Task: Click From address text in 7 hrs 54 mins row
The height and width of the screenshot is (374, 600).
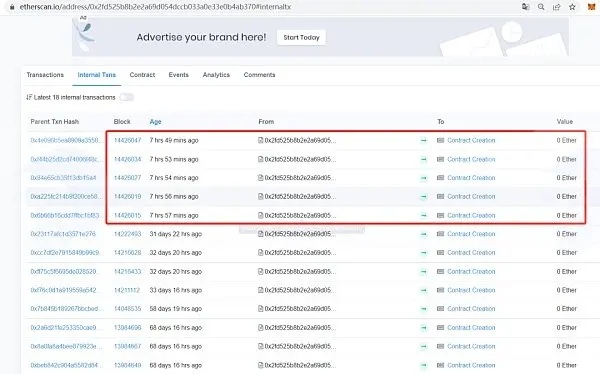Action: pos(300,178)
